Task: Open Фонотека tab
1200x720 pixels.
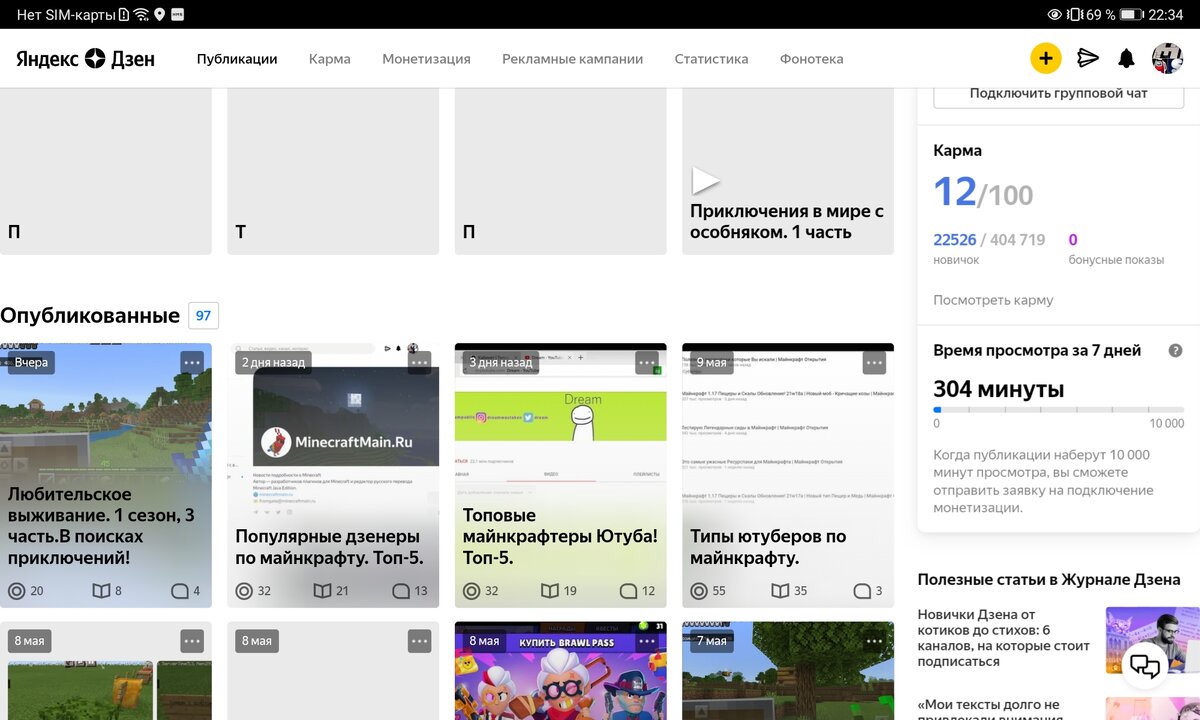Action: tap(812, 59)
